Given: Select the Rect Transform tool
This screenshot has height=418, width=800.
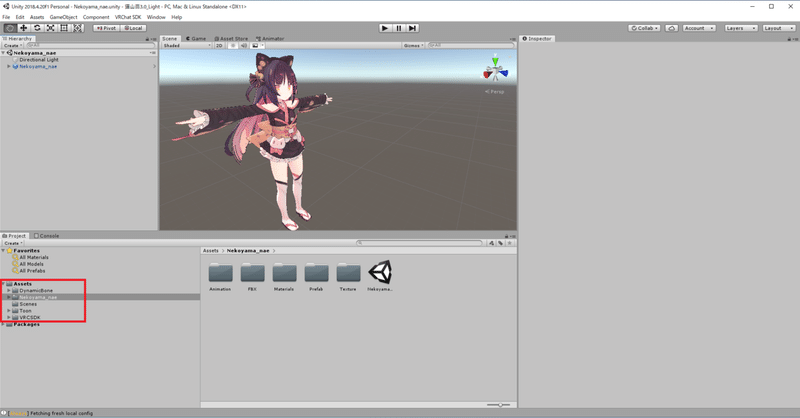Looking at the screenshot, I should pyautogui.click(x=64, y=28).
